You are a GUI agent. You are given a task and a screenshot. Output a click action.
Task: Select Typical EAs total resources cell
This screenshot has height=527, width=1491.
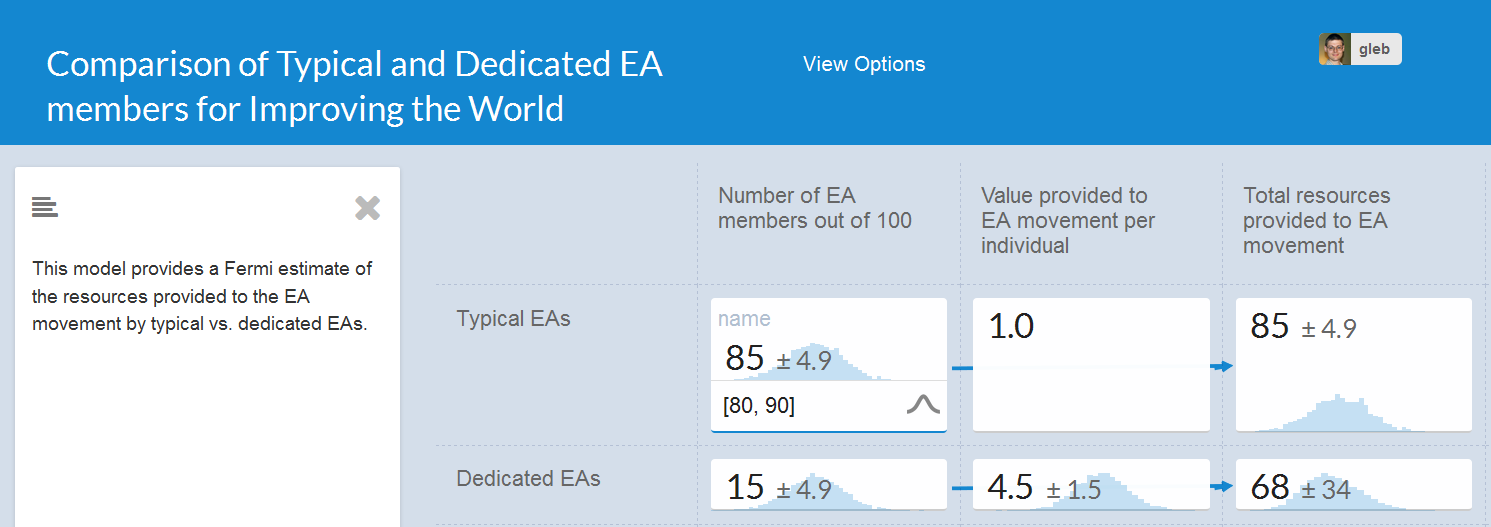coord(1353,365)
